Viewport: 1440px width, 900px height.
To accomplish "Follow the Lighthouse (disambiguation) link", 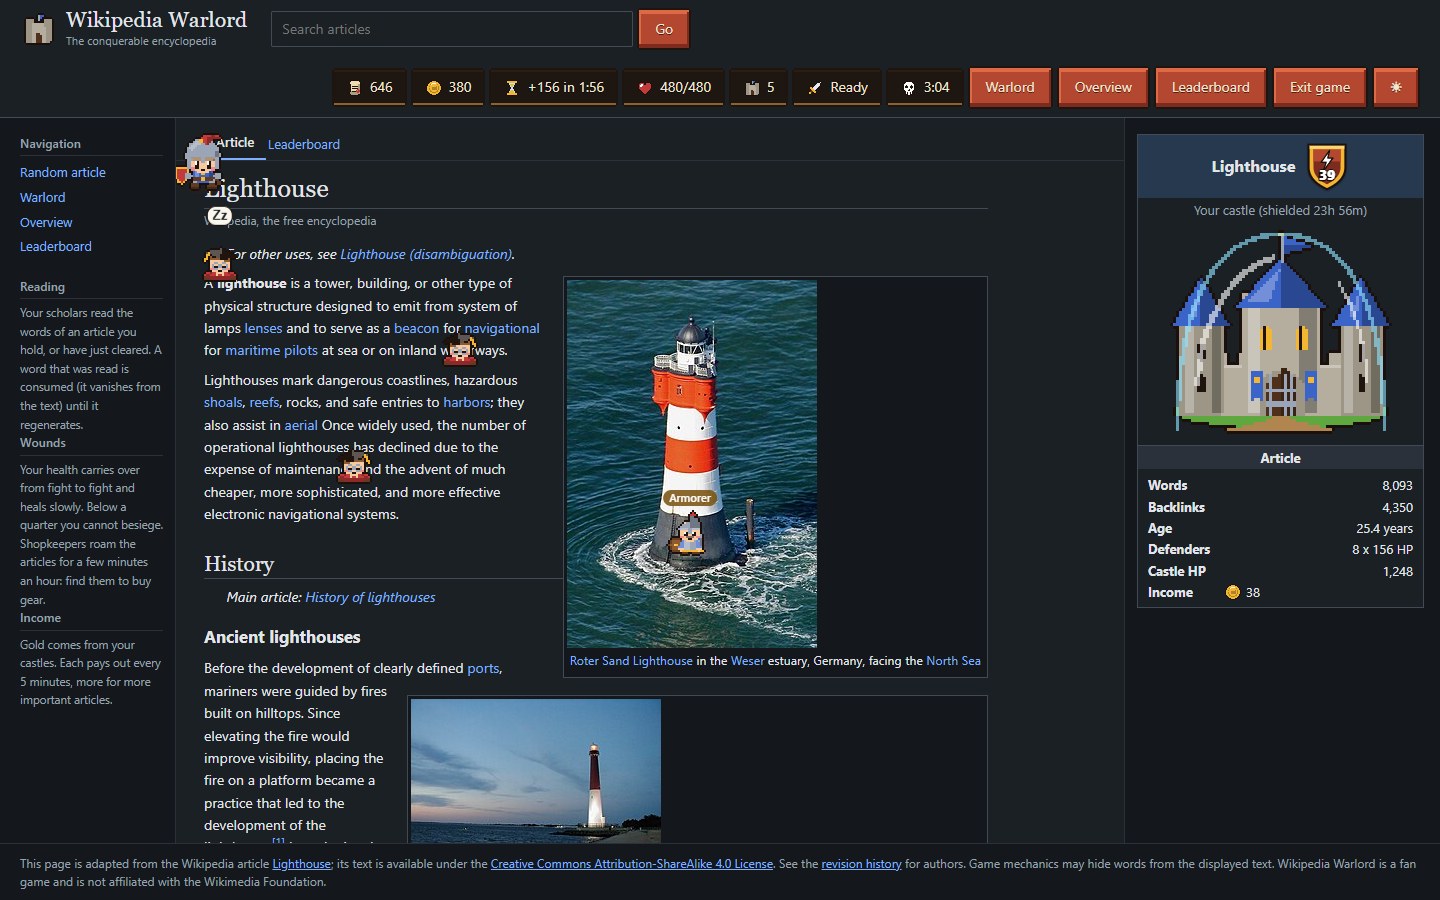I will click(426, 254).
